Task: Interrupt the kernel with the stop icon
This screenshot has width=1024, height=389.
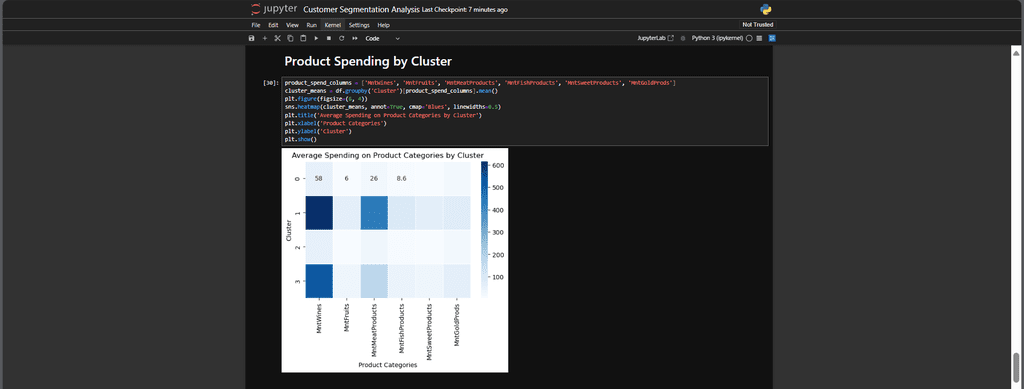Action: click(x=328, y=39)
